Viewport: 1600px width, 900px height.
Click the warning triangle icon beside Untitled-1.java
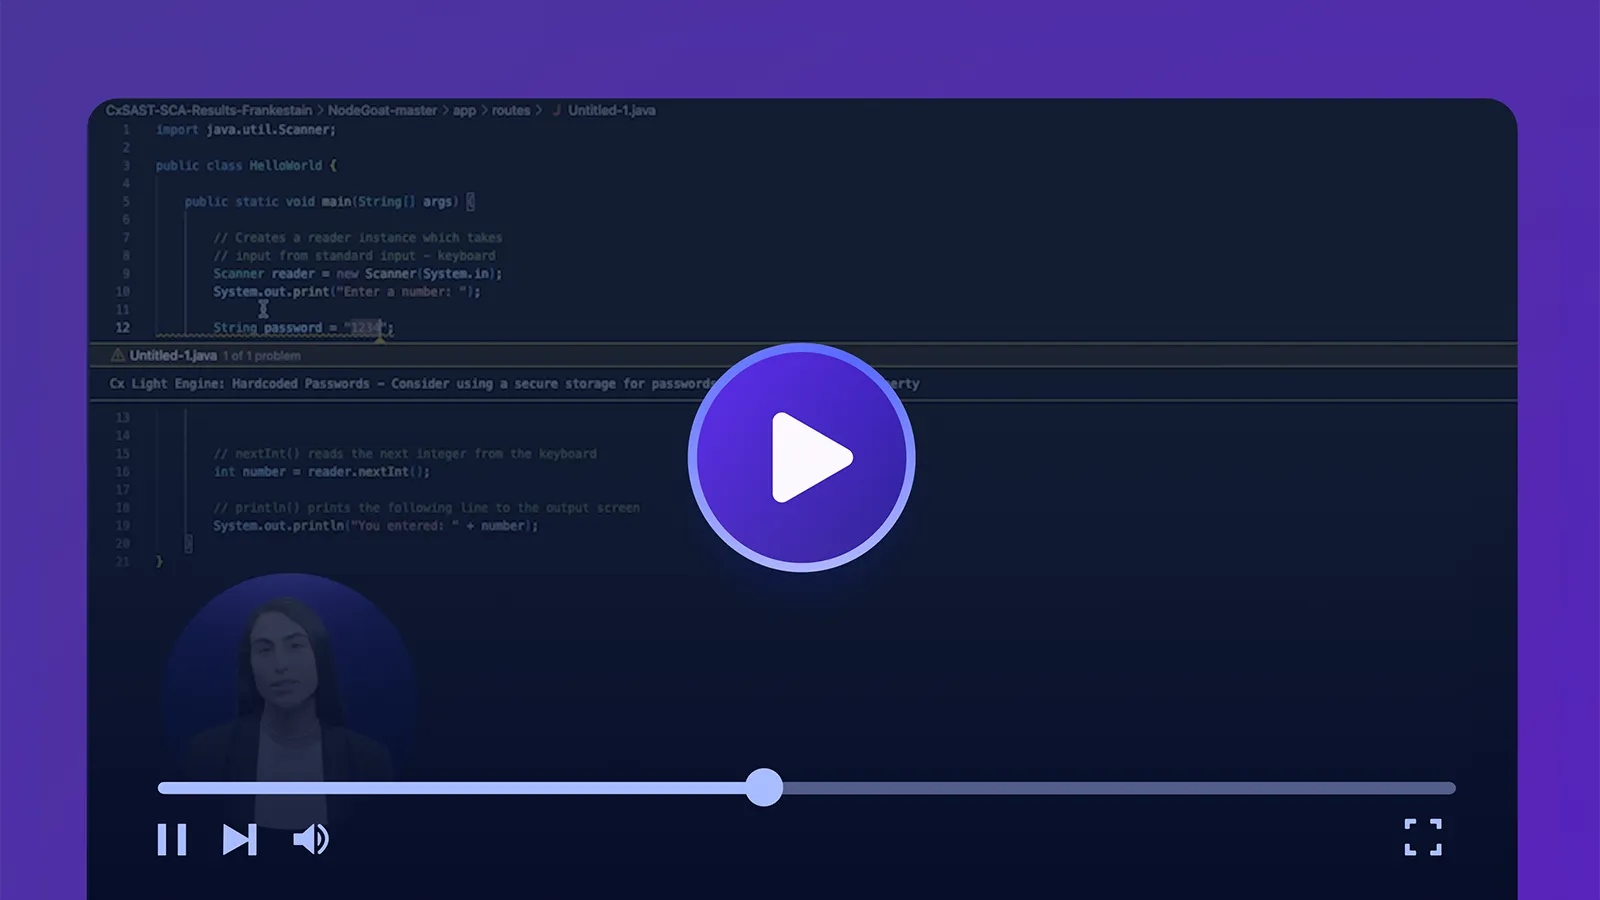(x=117, y=355)
